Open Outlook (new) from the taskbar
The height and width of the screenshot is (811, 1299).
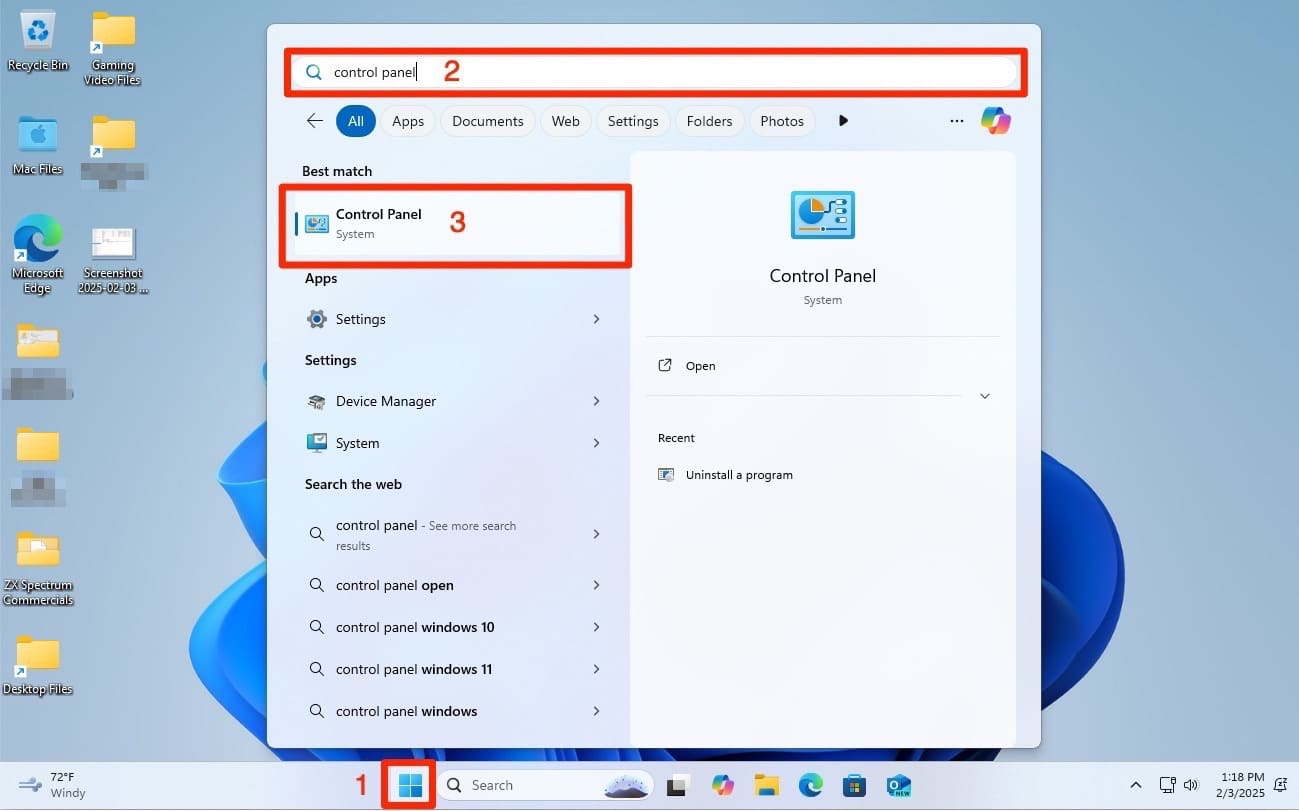pos(898,786)
